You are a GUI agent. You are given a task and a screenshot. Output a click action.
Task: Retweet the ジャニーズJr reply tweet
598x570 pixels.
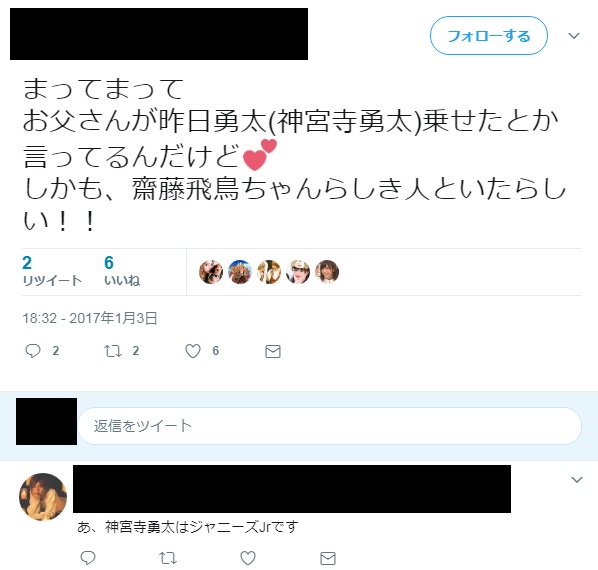[x=168, y=558]
